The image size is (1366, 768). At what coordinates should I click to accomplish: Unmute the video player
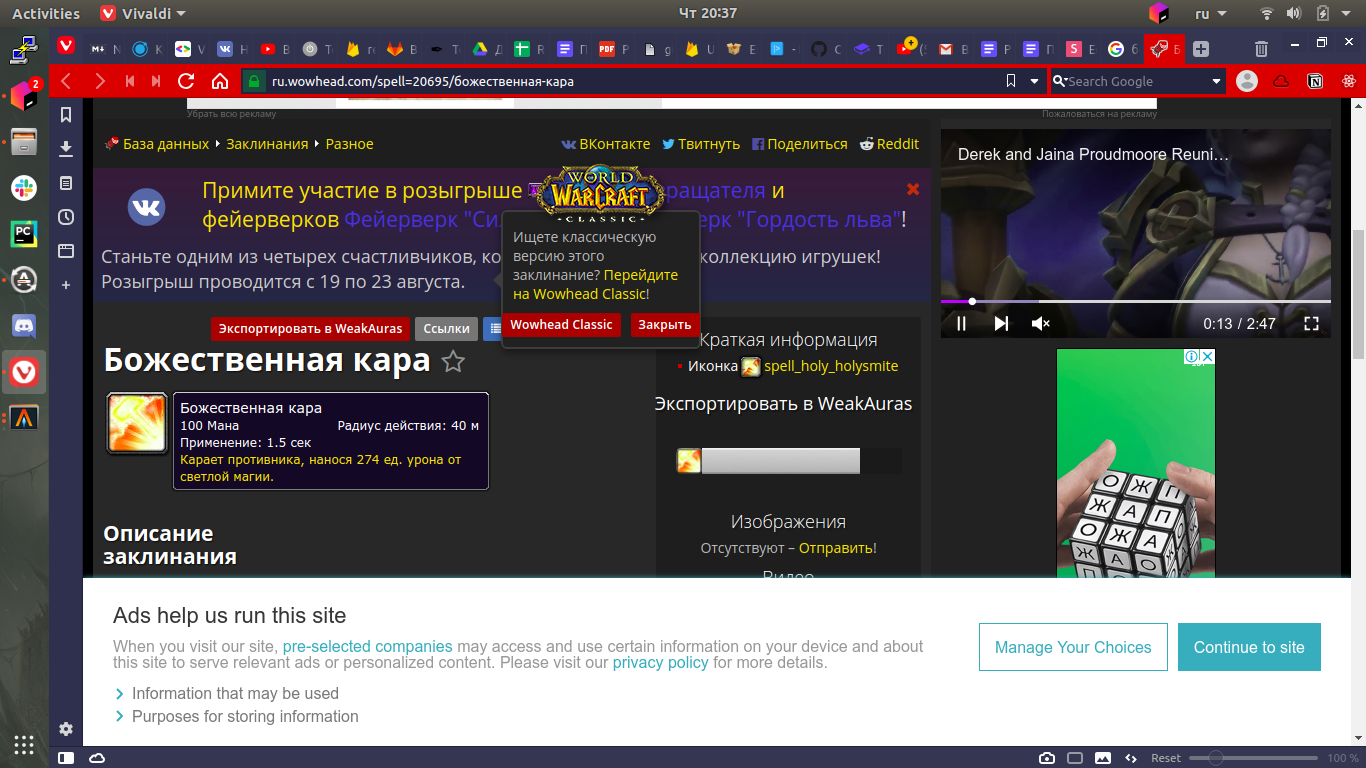[x=1041, y=323]
